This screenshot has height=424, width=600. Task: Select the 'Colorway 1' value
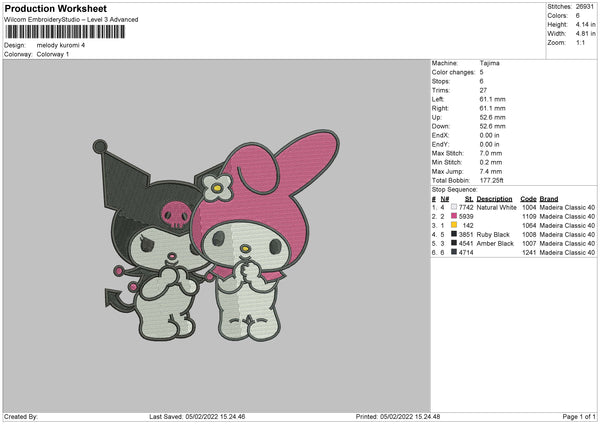pyautogui.click(x=53, y=54)
